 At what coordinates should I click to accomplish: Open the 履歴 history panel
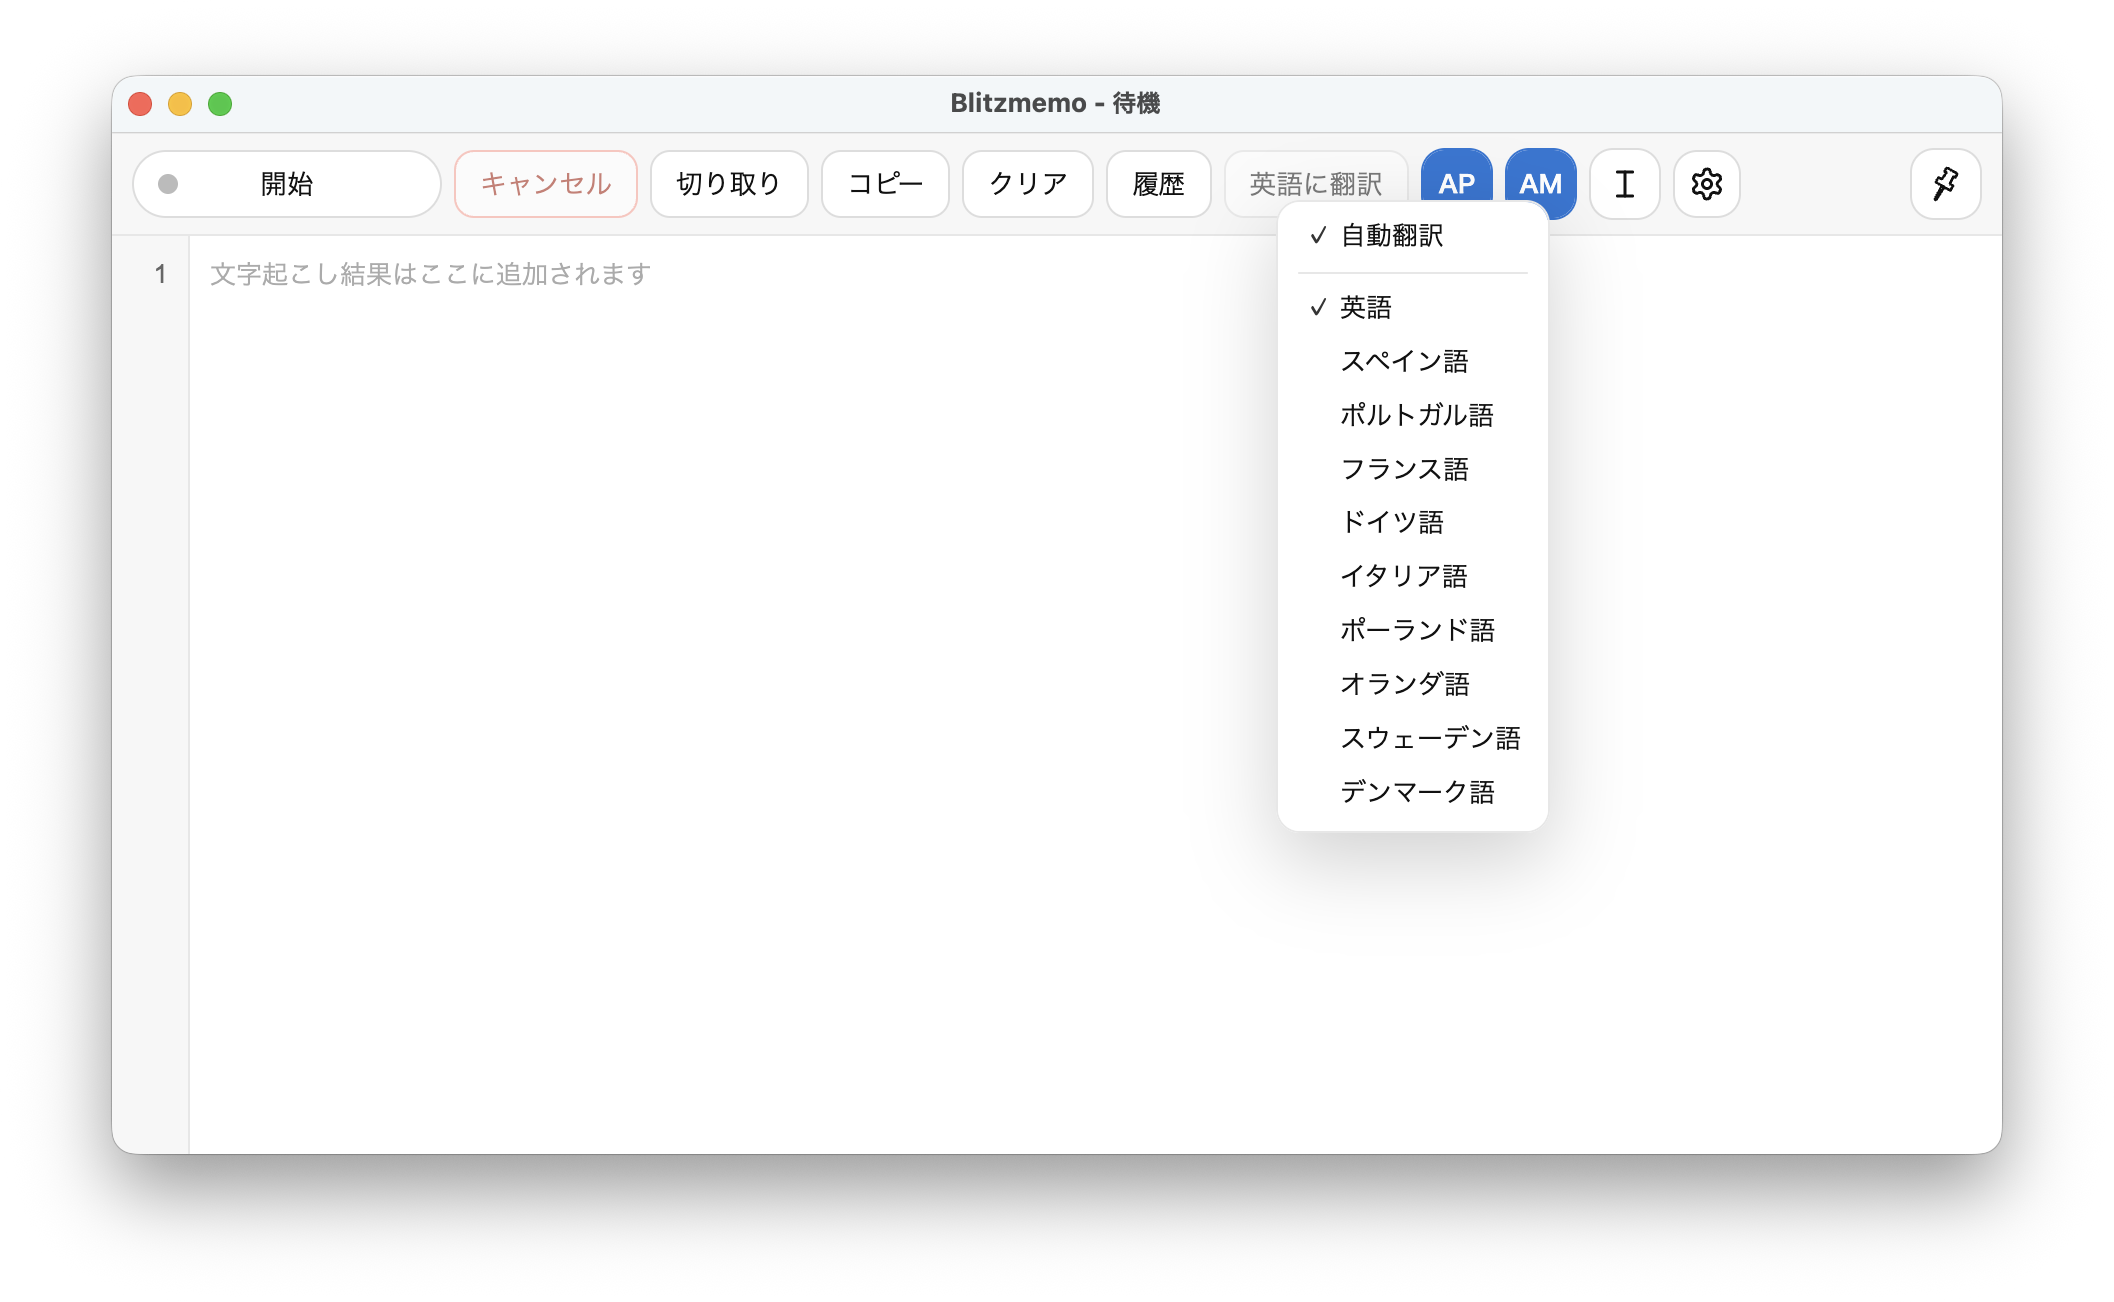pyautogui.click(x=1159, y=183)
